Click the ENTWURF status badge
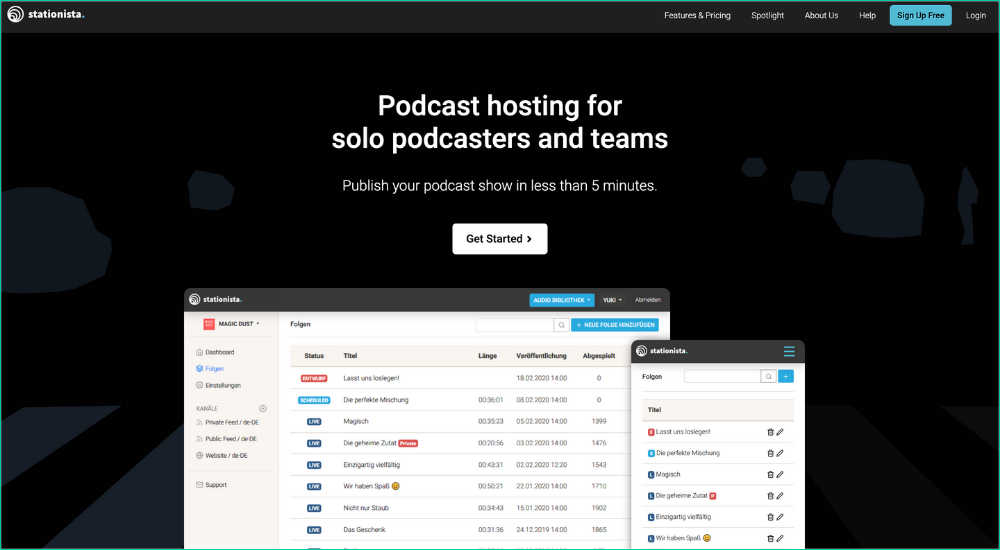The width and height of the screenshot is (1000, 550). pos(314,378)
